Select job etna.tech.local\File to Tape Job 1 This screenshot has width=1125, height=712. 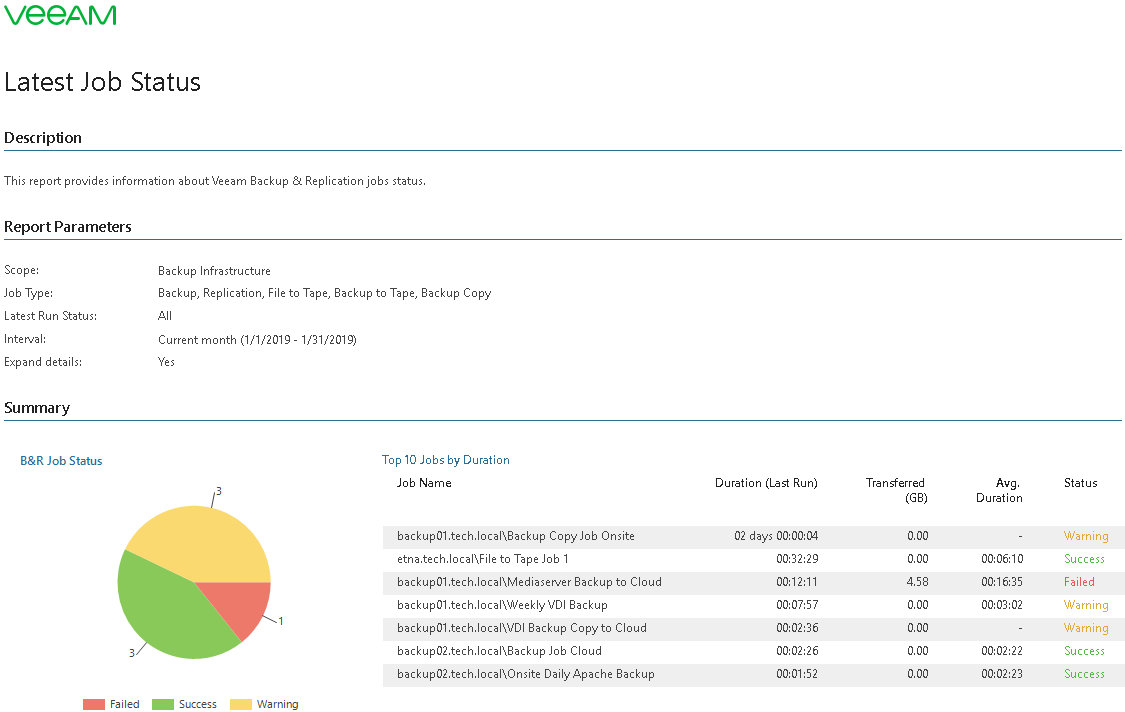(483, 559)
